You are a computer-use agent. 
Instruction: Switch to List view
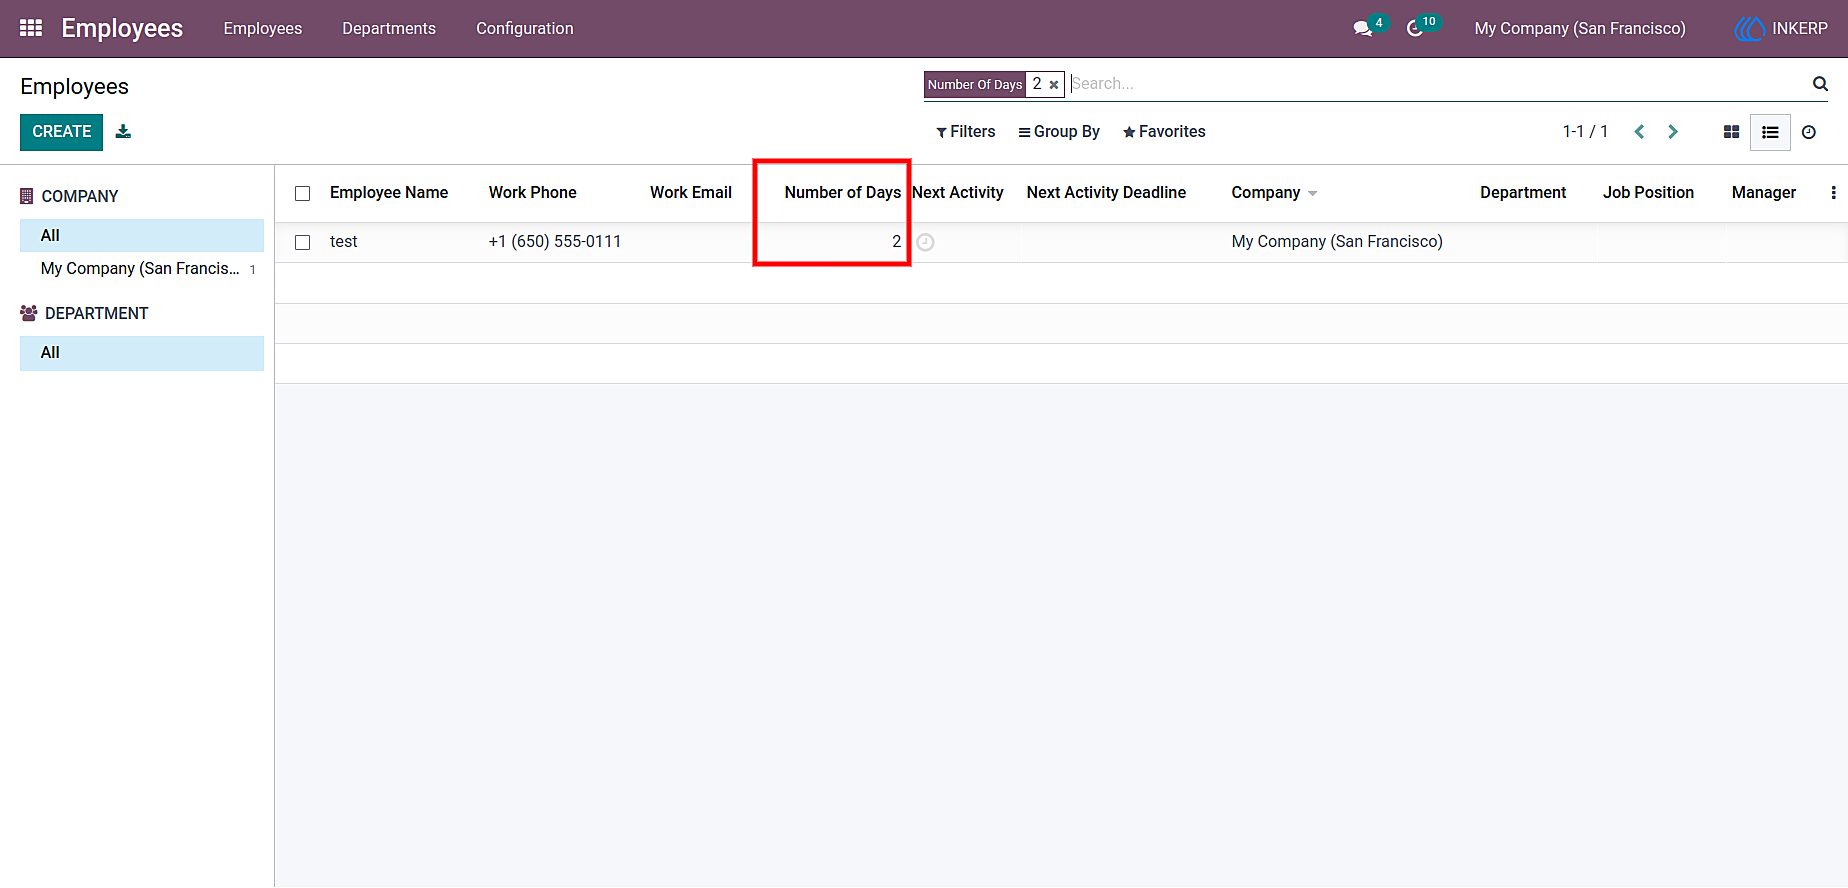point(1770,132)
